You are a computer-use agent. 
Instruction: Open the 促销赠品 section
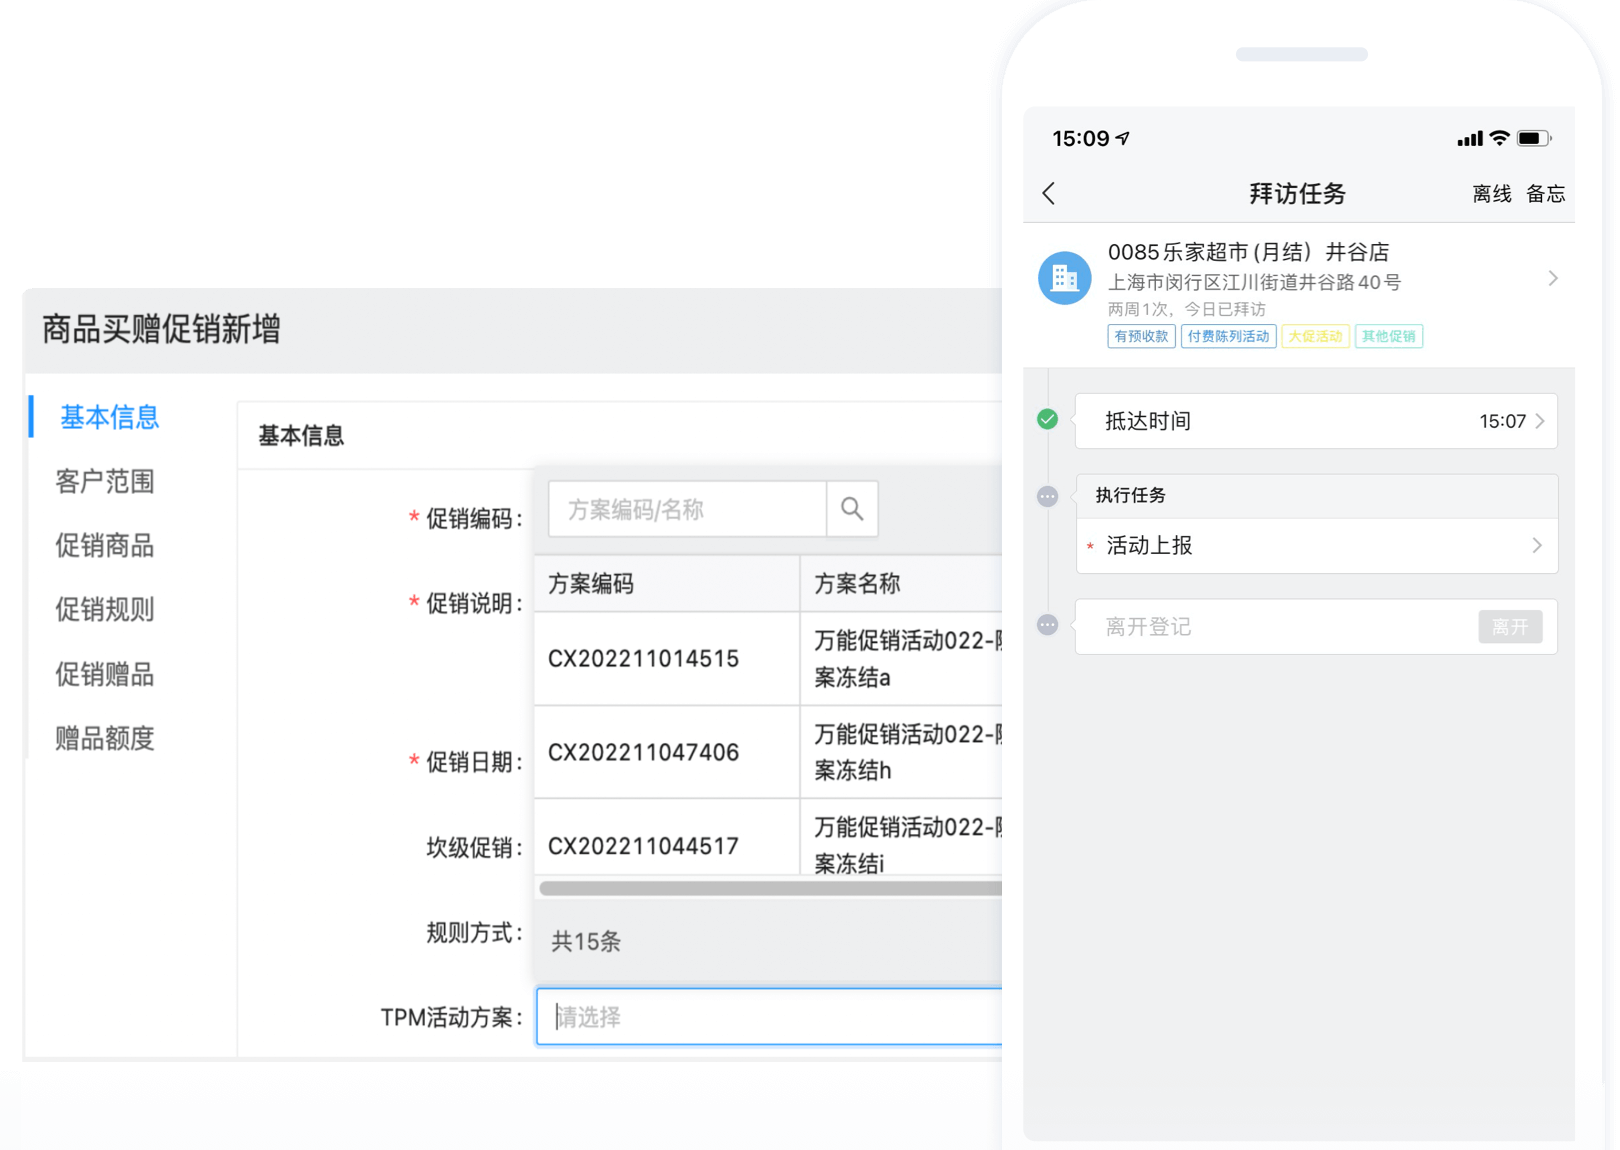click(x=105, y=674)
